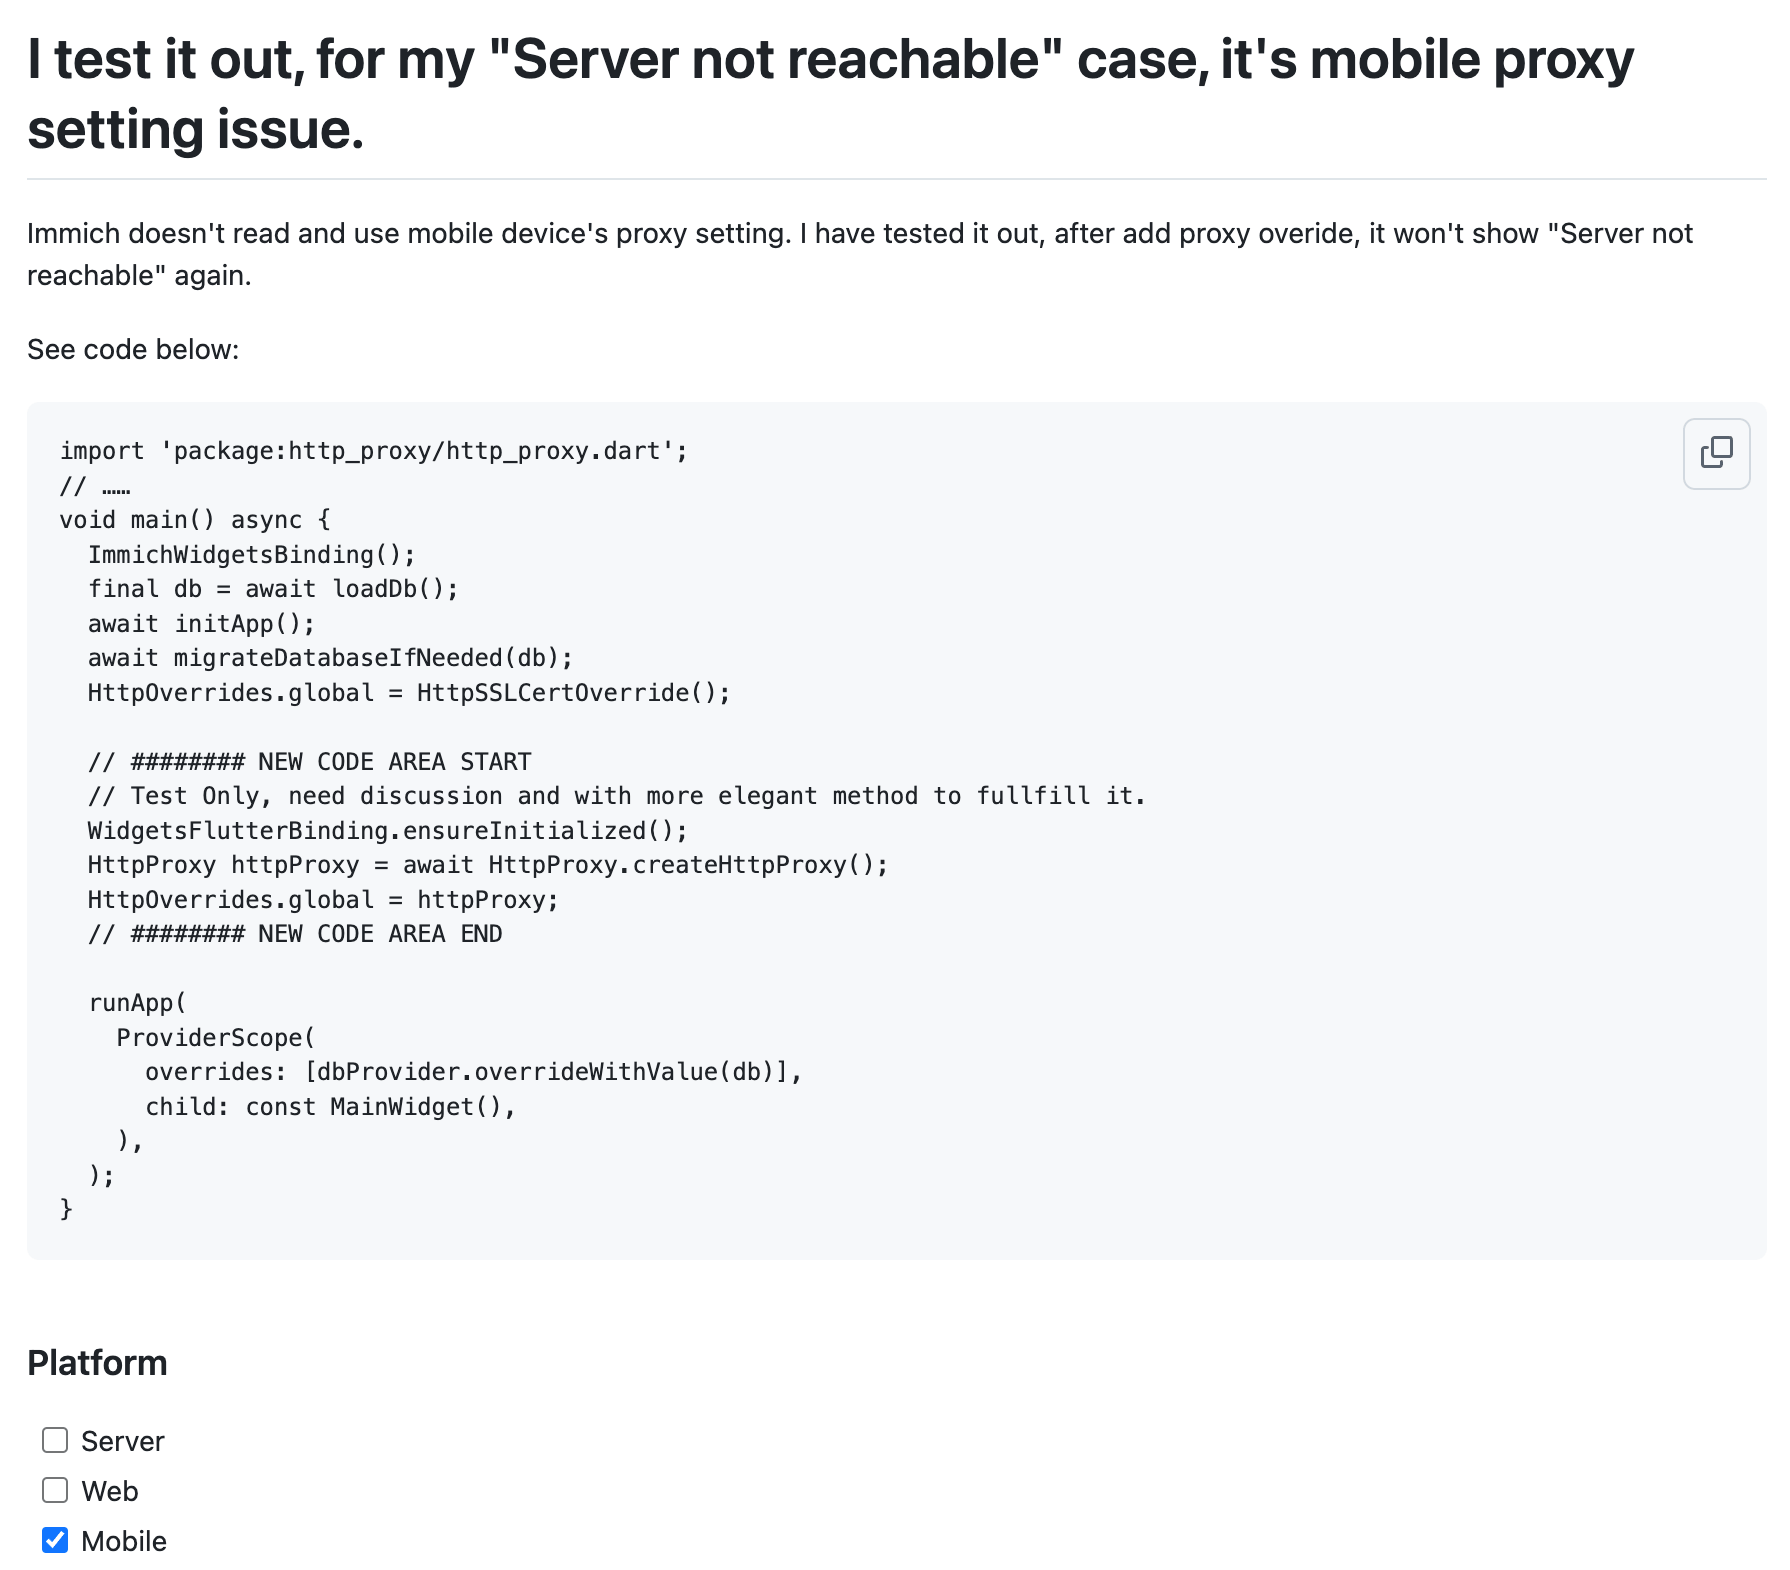1790x1570 pixels.
Task: Copy the code block to clipboard
Action: [x=1716, y=453]
